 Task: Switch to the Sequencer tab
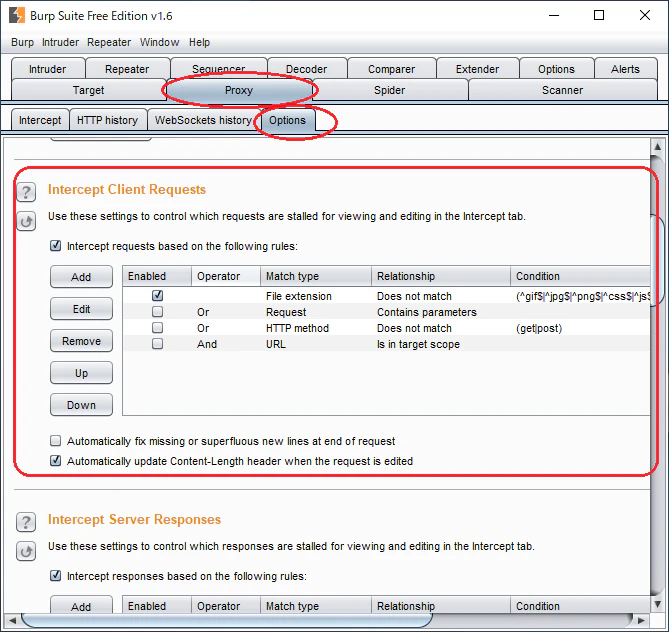point(218,67)
